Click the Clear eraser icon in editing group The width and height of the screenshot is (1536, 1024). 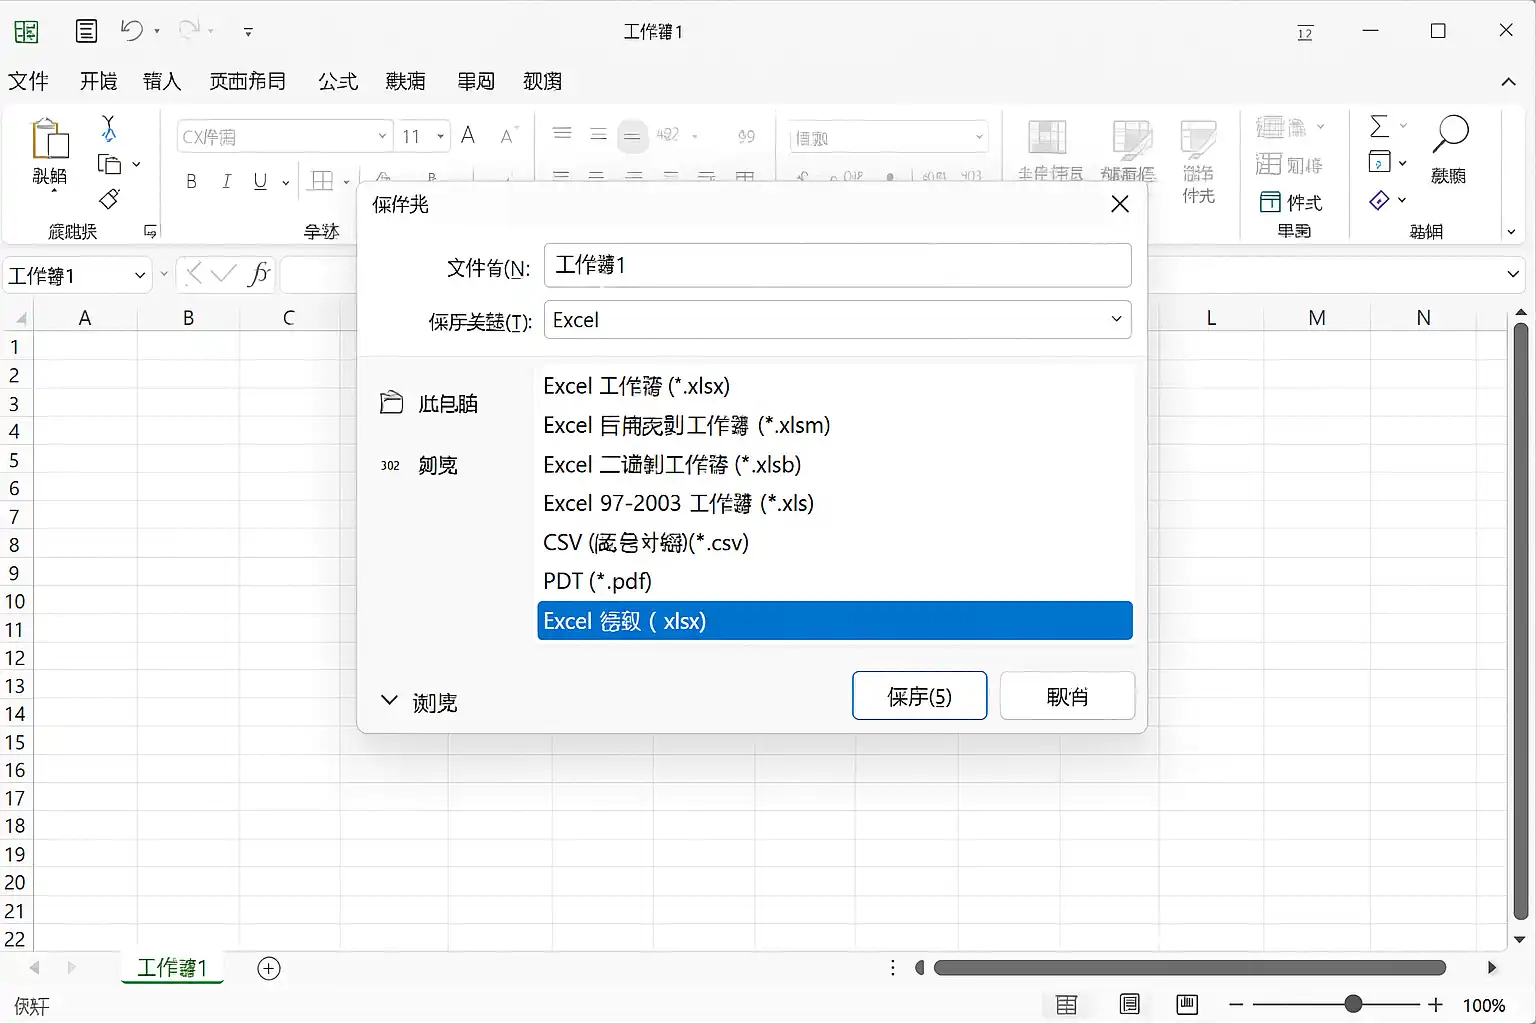(1379, 201)
